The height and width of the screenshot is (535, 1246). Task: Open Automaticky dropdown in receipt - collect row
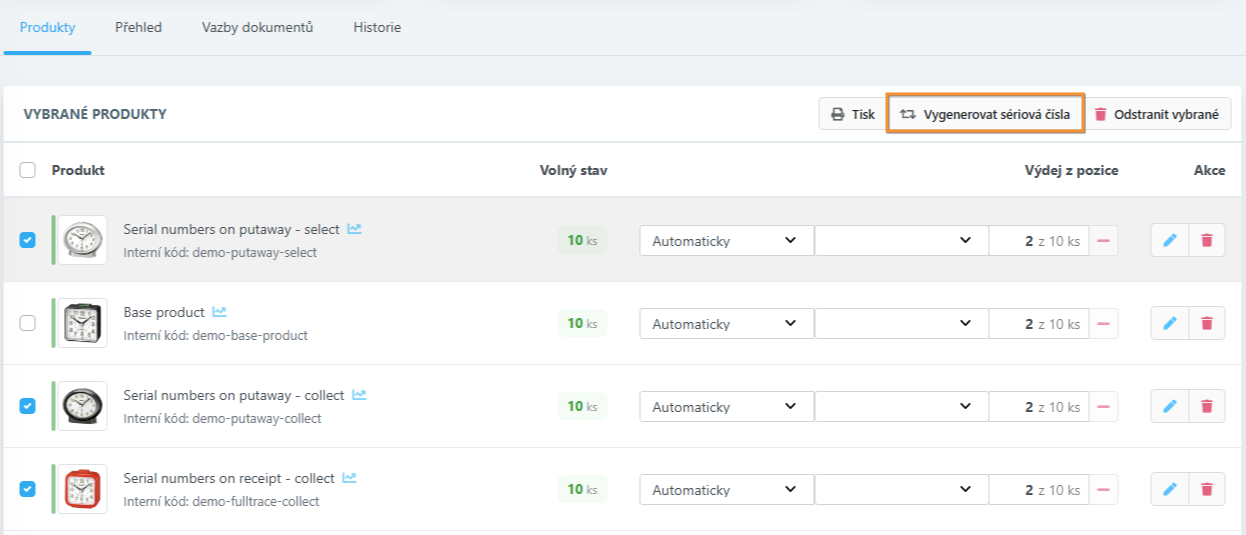pyautogui.click(x=725, y=490)
